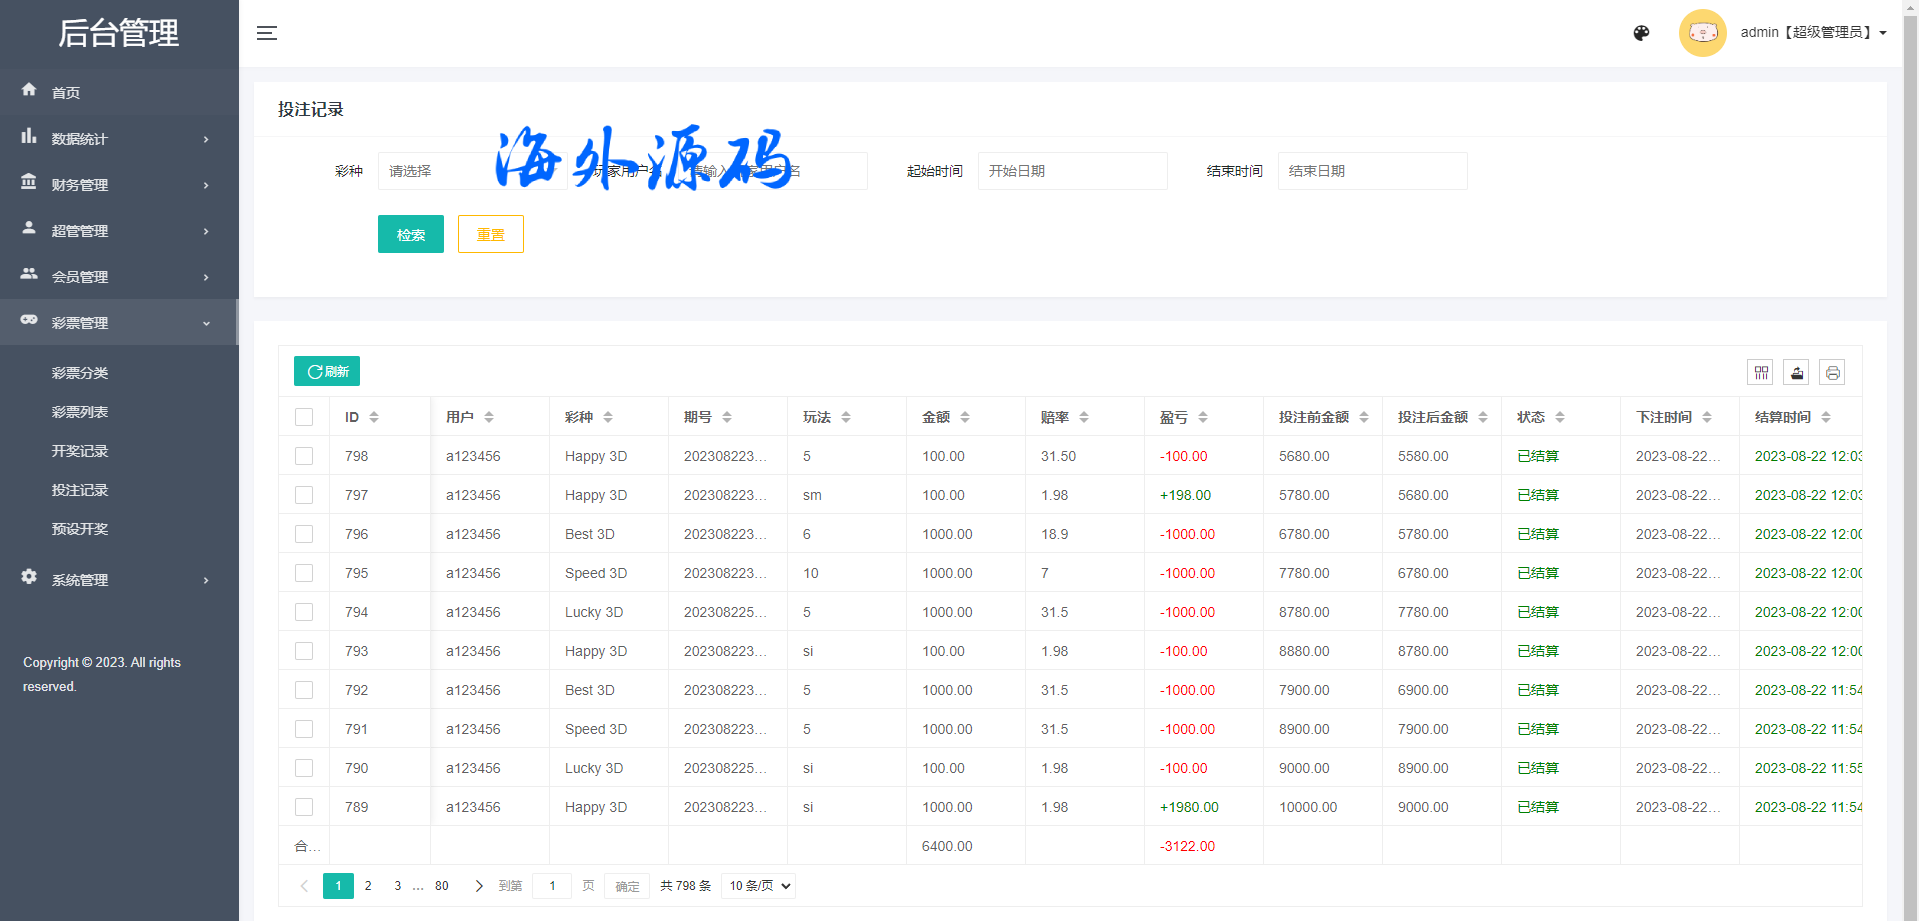Open 彩票分类 submenu item
This screenshot has width=1919, height=921.
pos(80,373)
